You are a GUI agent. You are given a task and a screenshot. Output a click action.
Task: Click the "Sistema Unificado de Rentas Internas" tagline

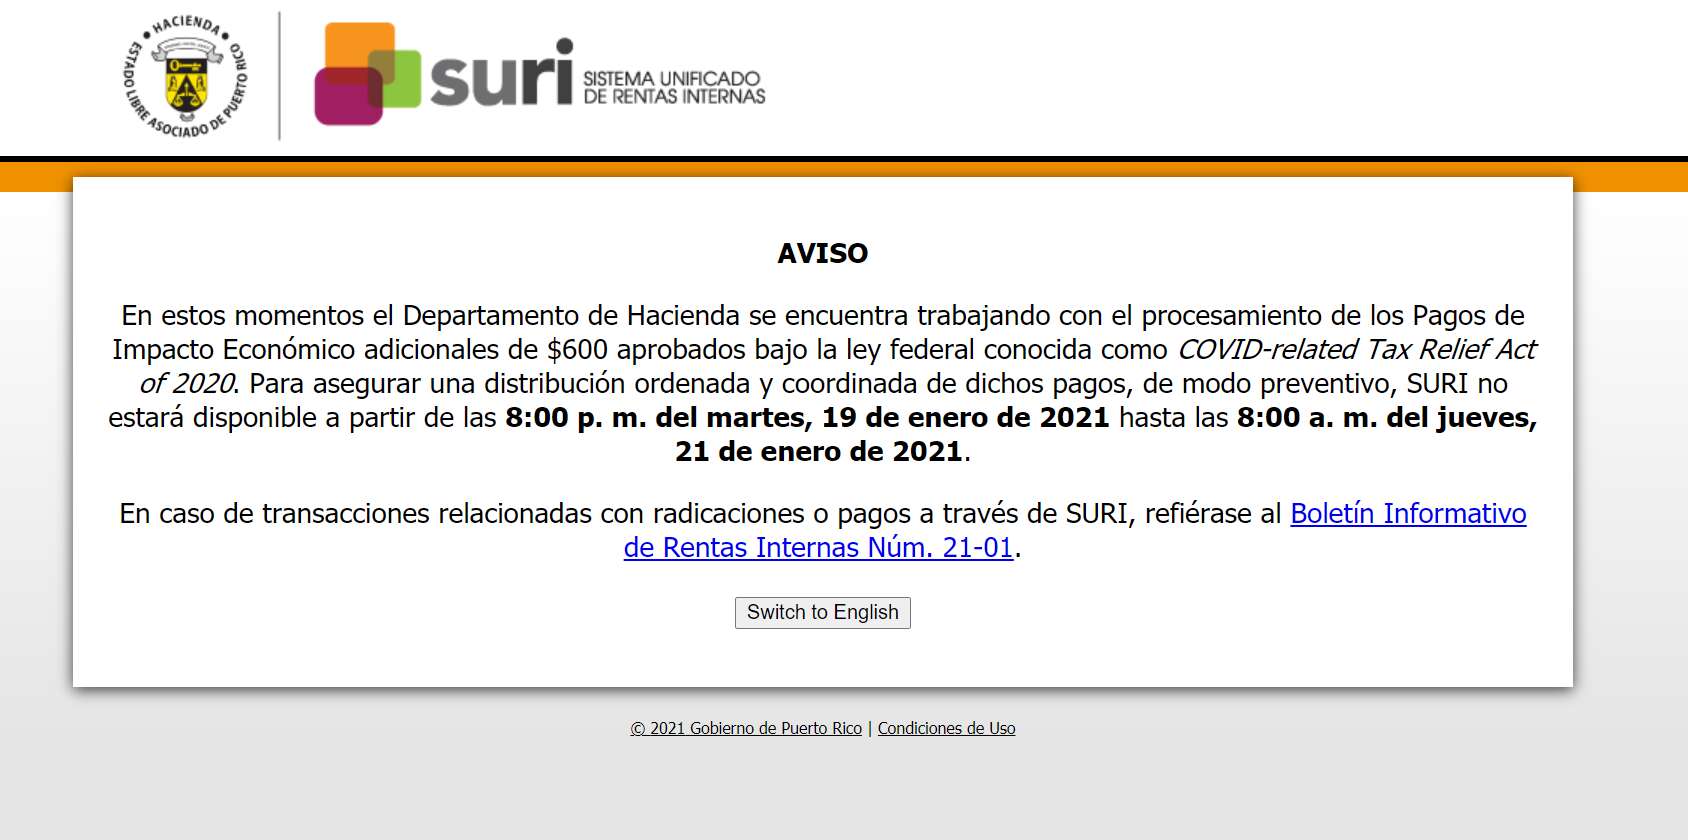click(x=673, y=87)
